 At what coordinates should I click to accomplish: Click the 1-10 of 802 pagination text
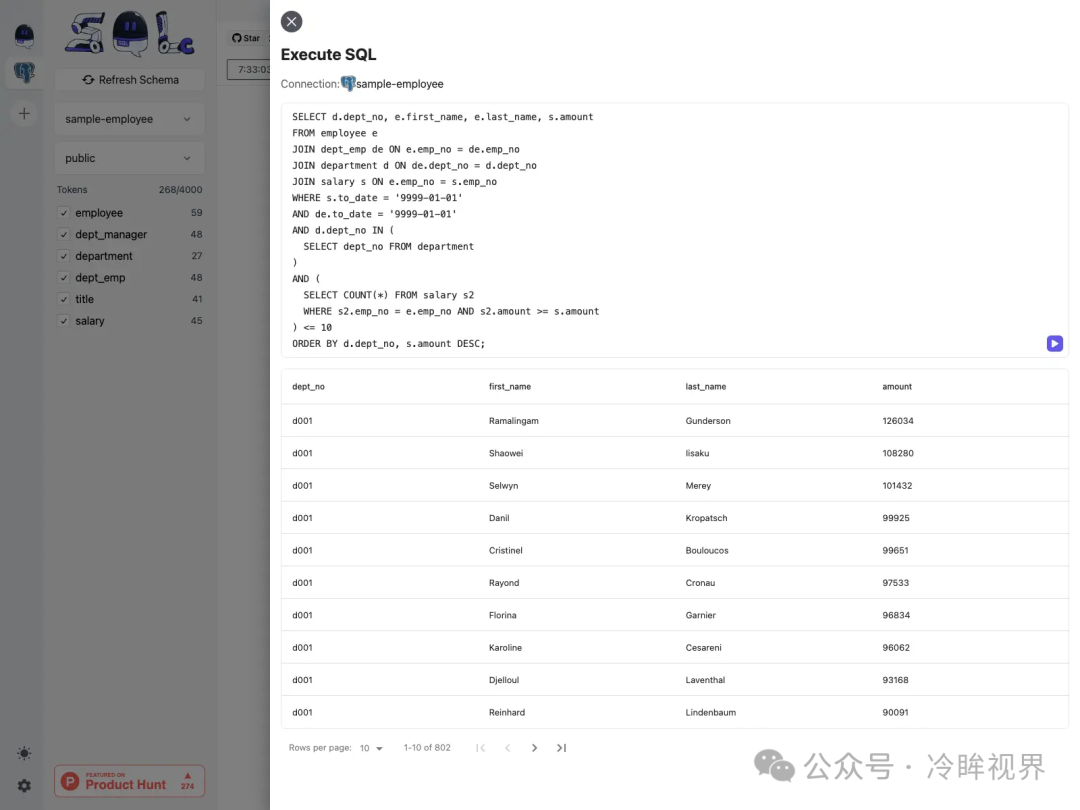(x=427, y=748)
